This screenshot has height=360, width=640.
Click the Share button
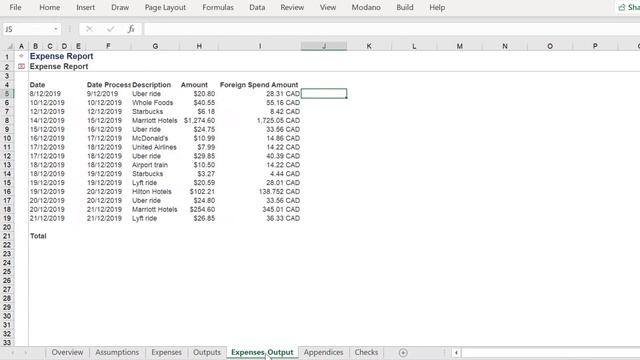(629, 7)
